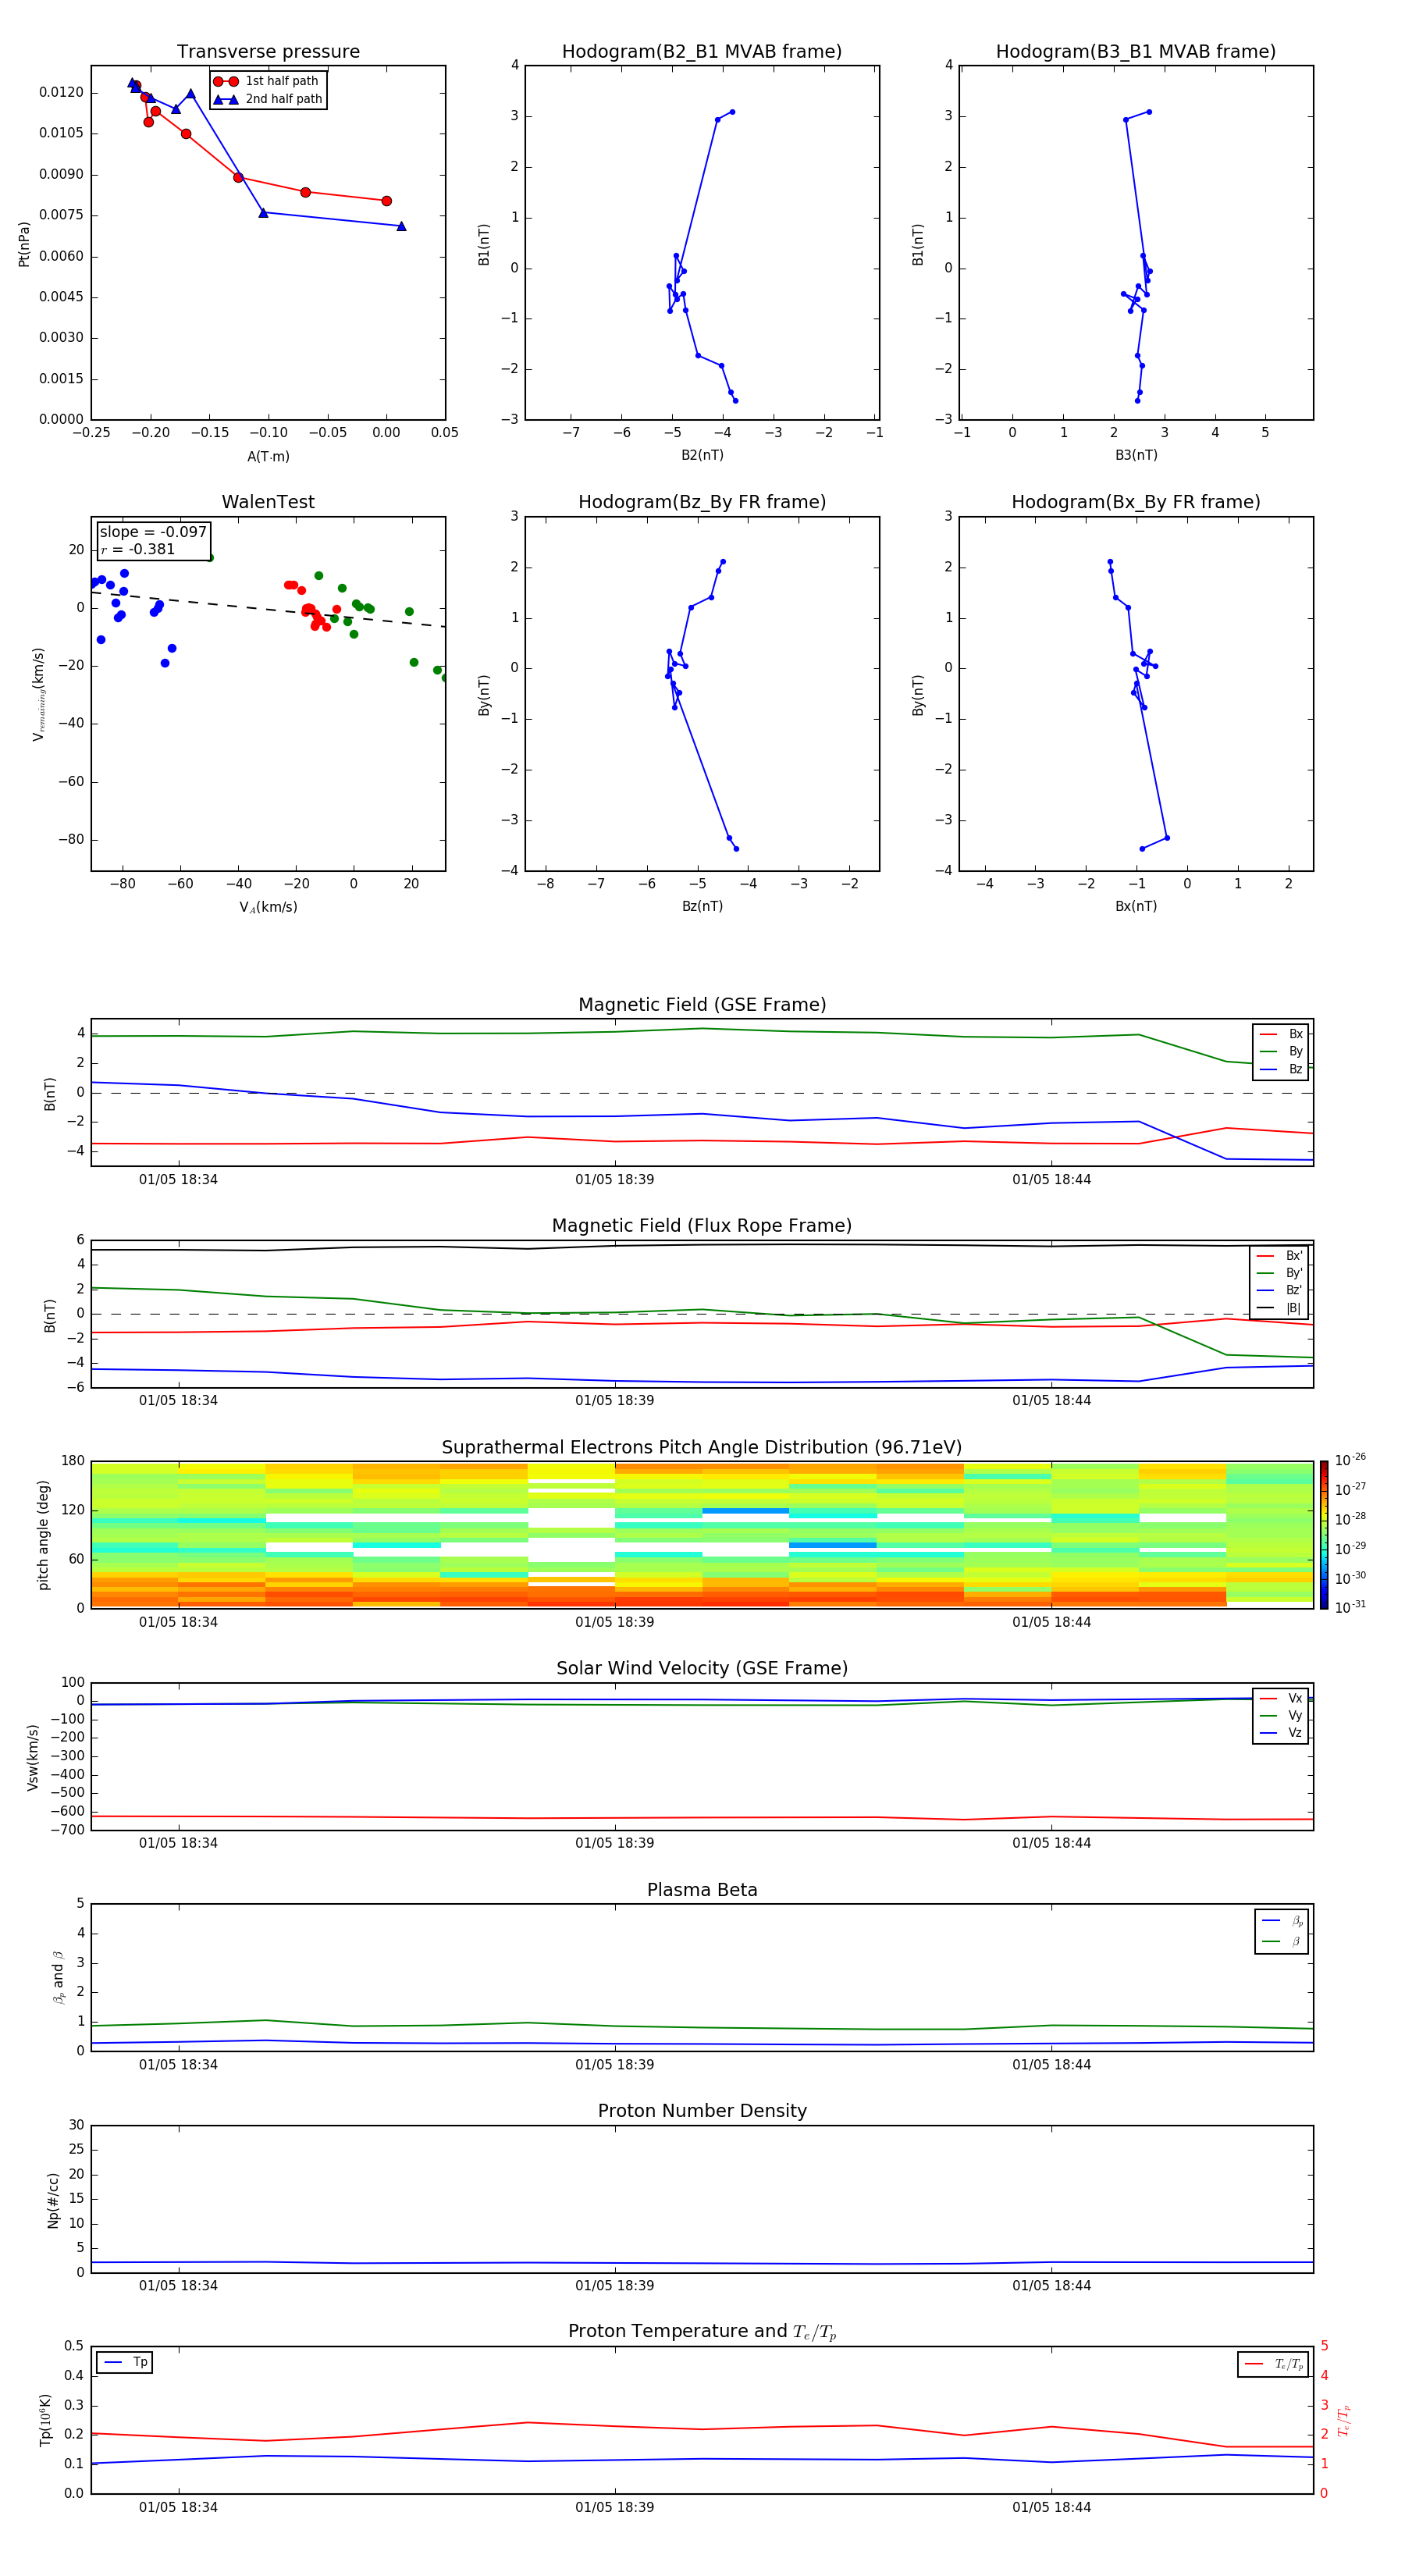Click the "B2(nT)" x-axis label
Screen dimensions: 1405x2576
[x=702, y=455]
